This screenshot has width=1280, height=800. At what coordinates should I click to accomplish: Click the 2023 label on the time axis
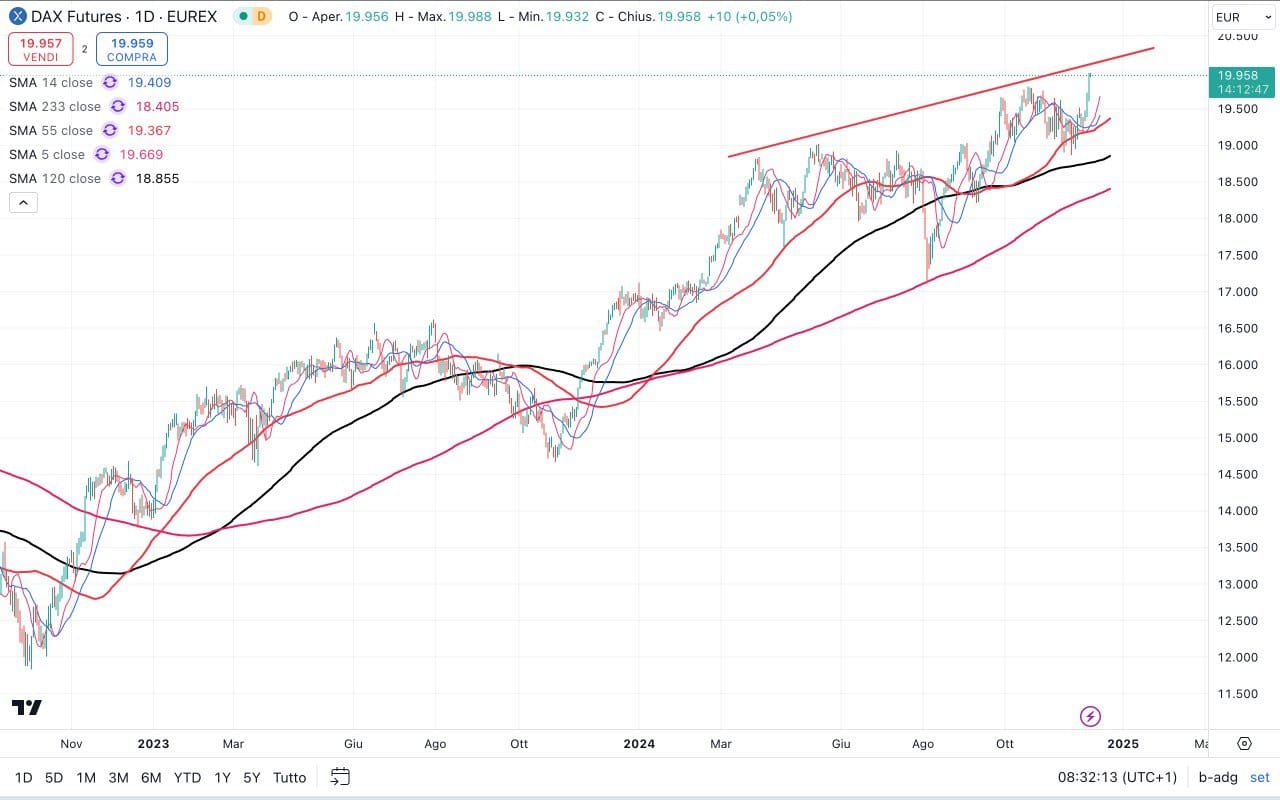(153, 744)
